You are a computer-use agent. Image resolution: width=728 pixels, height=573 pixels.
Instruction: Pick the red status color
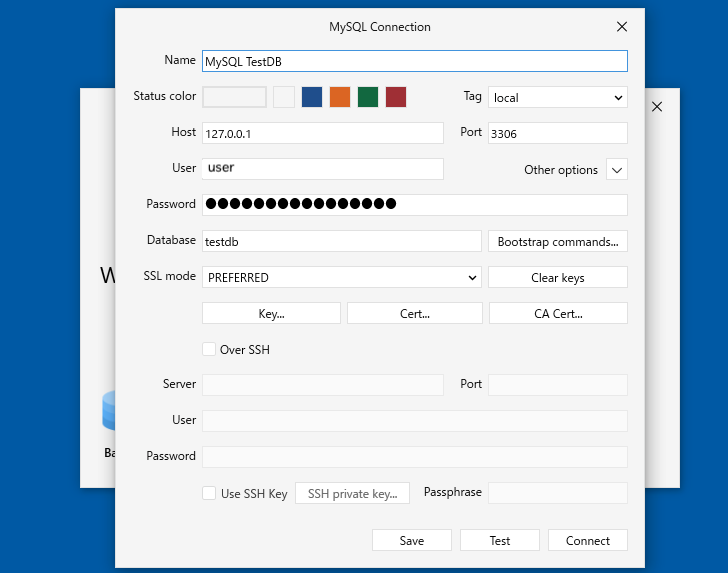click(396, 97)
